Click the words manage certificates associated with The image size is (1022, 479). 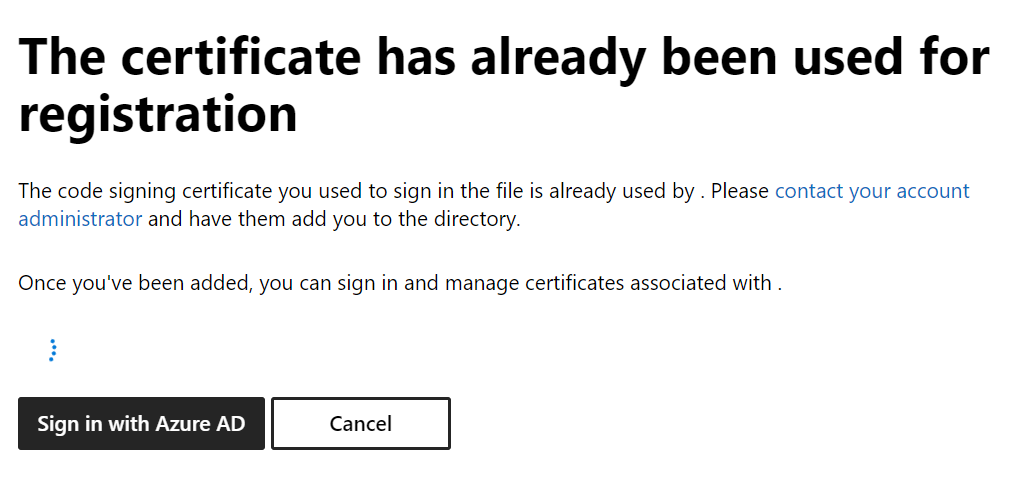coord(608,284)
